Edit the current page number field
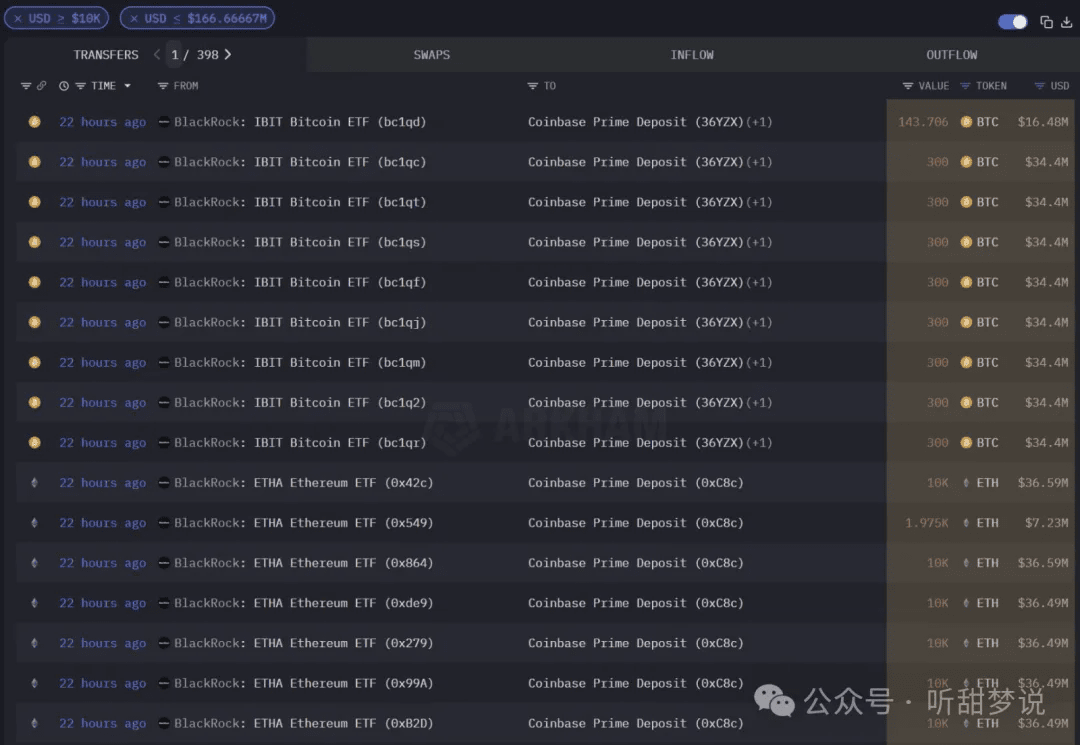 tap(175, 54)
